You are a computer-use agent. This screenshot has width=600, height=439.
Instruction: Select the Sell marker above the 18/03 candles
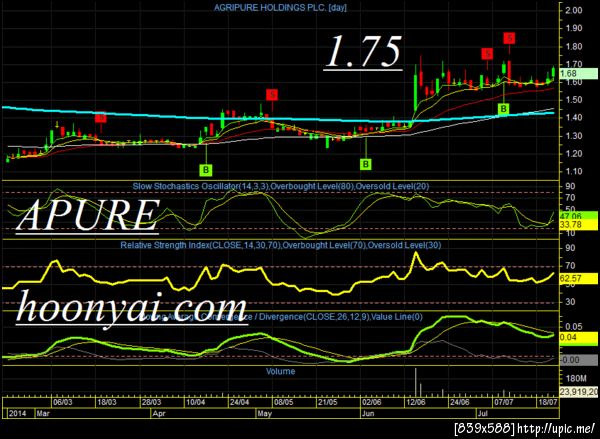click(x=101, y=118)
